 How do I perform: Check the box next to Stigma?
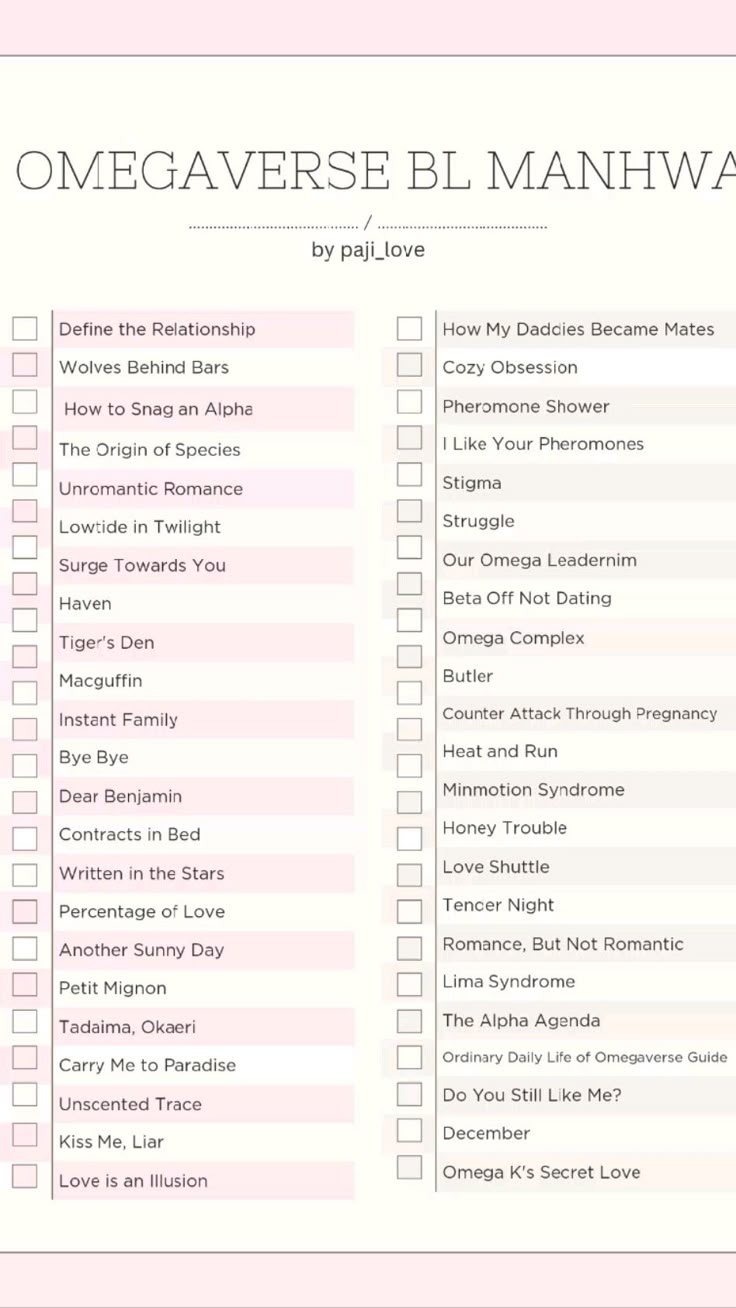tap(409, 474)
